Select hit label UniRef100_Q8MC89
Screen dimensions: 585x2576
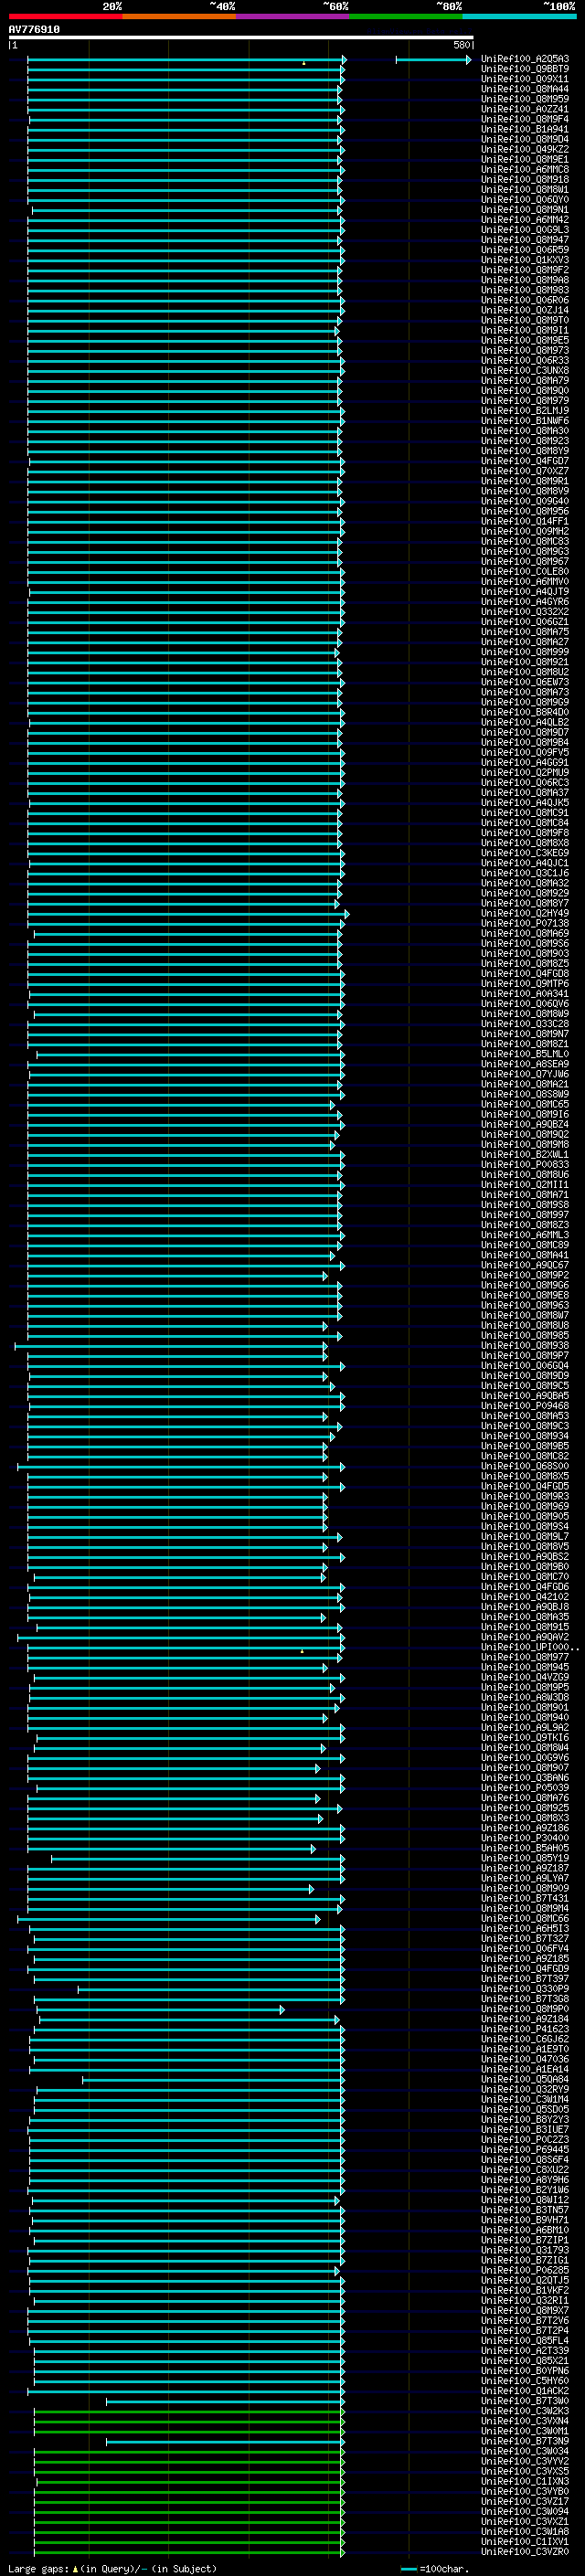tap(525, 1245)
